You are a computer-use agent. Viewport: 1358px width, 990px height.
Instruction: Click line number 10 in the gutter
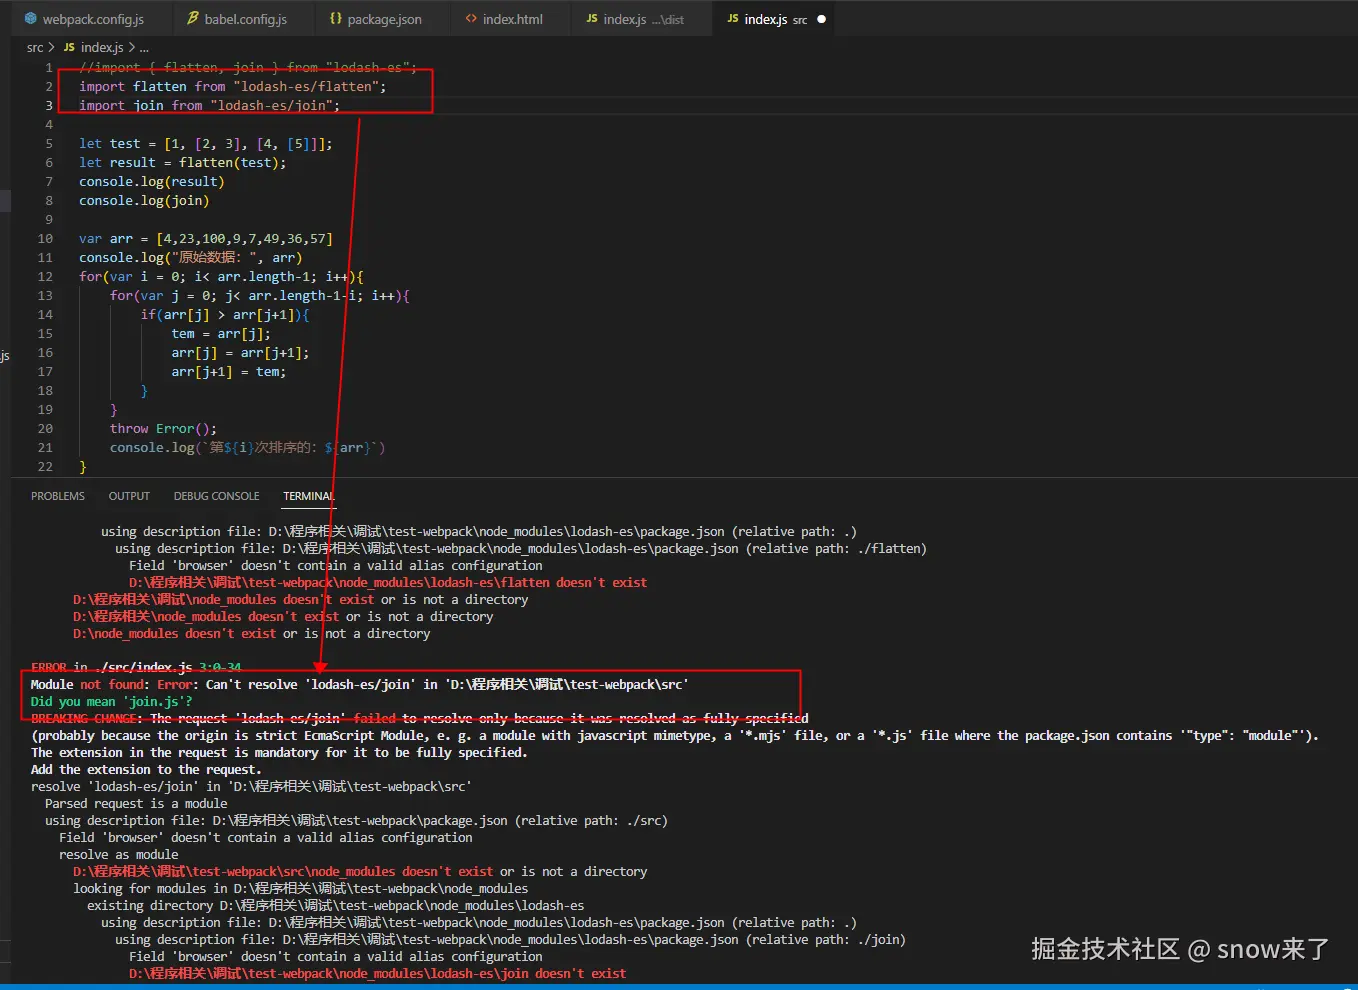point(45,239)
